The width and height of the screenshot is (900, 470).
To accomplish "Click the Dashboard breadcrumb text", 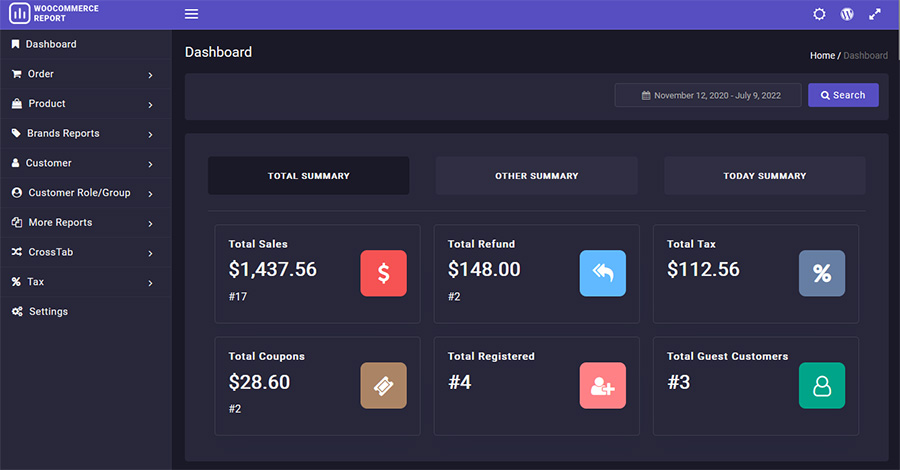I will [x=865, y=56].
